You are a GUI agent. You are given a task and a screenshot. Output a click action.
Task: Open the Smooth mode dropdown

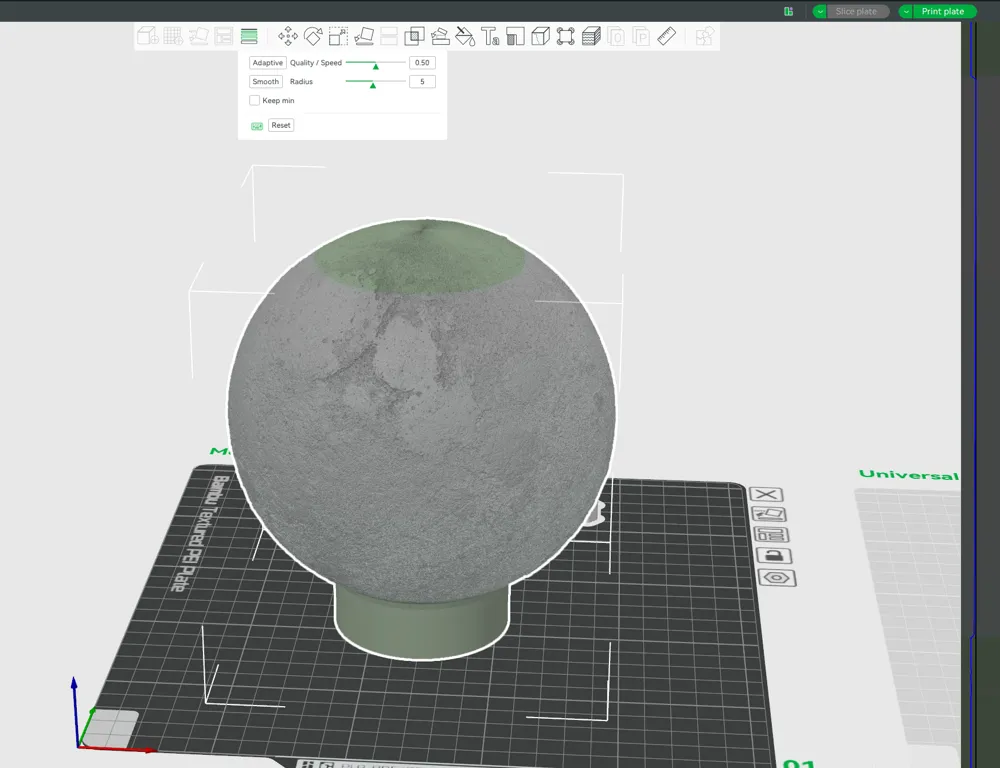point(265,81)
